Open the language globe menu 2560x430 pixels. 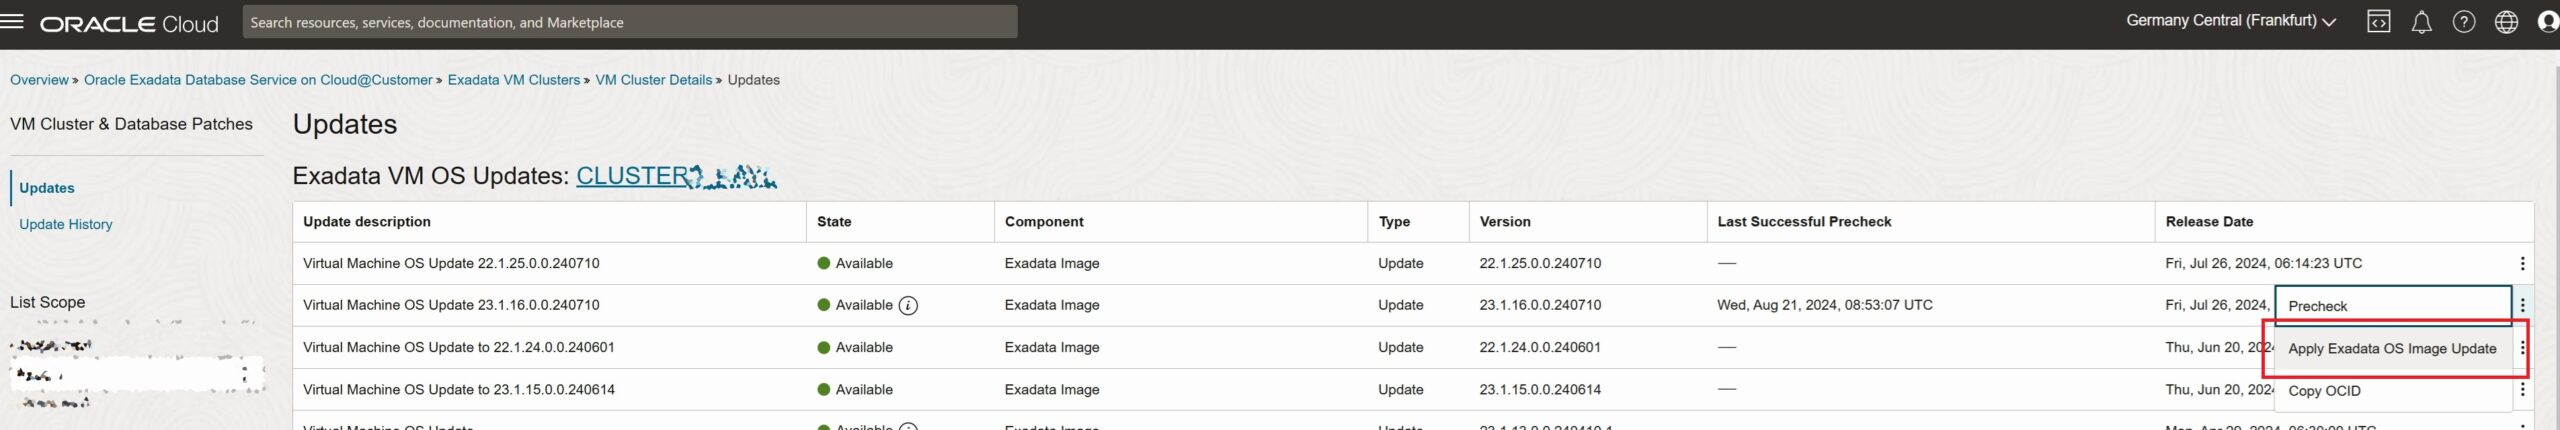tap(2506, 22)
